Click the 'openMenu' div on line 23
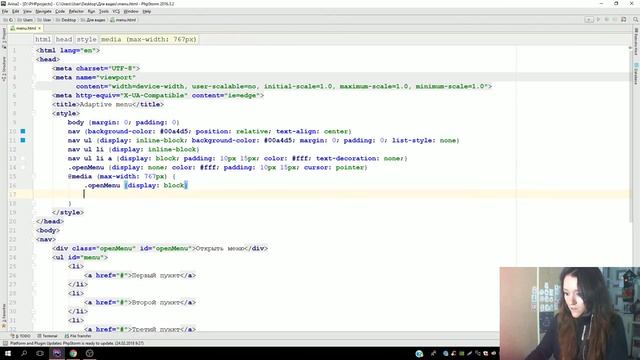The image size is (640, 360). [160, 248]
